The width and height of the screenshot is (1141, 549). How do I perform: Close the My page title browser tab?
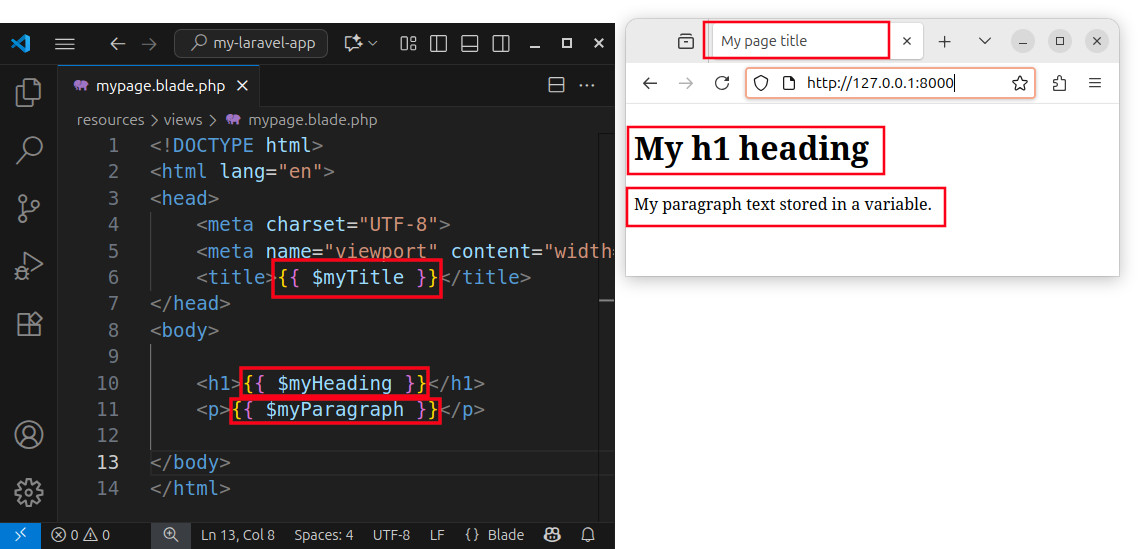[907, 42]
